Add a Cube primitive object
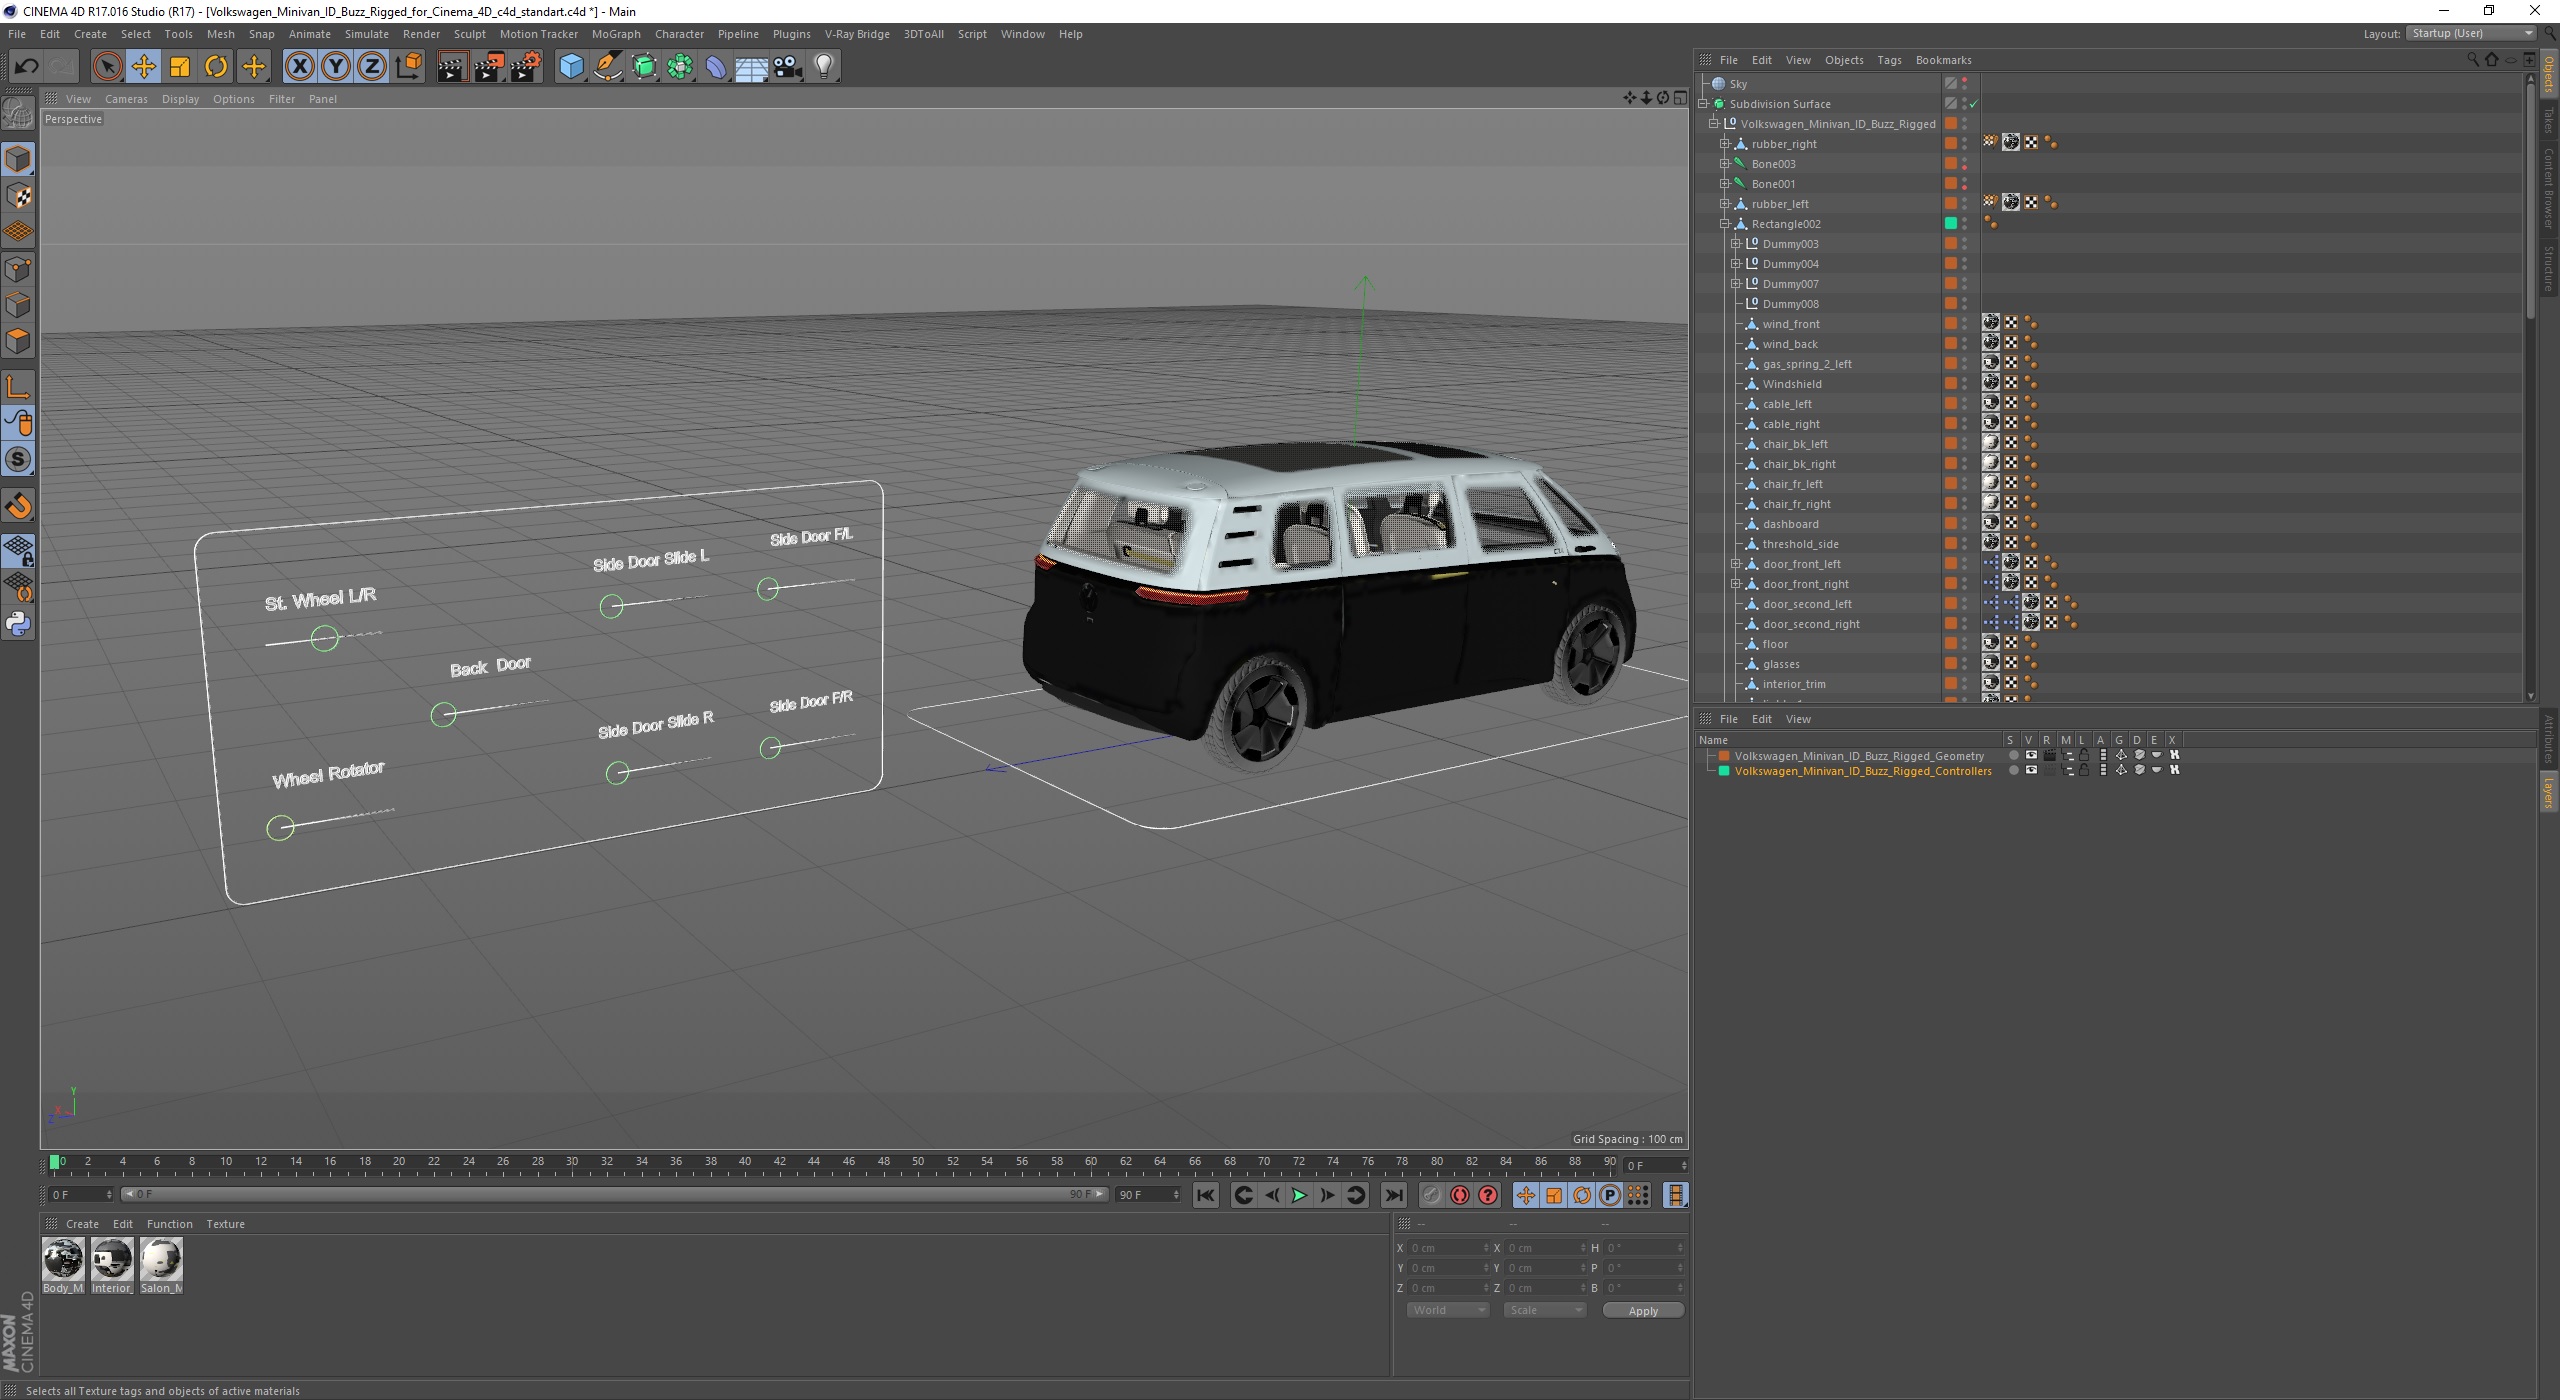The image size is (2560, 1400). pyautogui.click(x=571, y=67)
